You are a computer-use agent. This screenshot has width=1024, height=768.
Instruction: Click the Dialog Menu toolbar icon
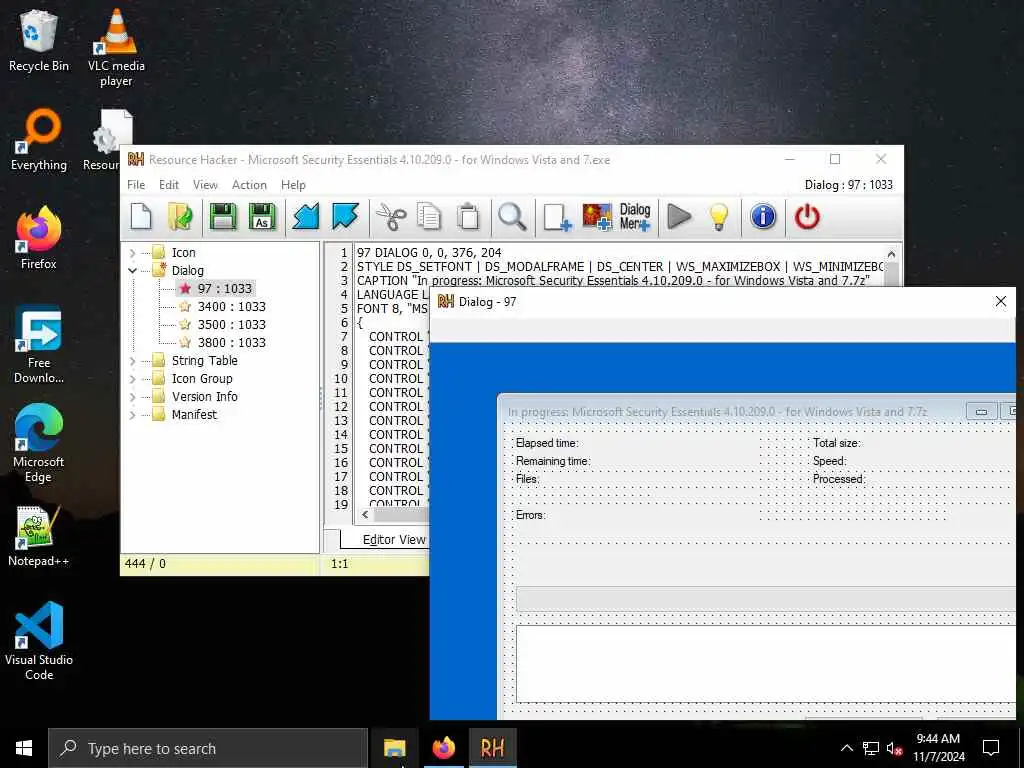635,217
